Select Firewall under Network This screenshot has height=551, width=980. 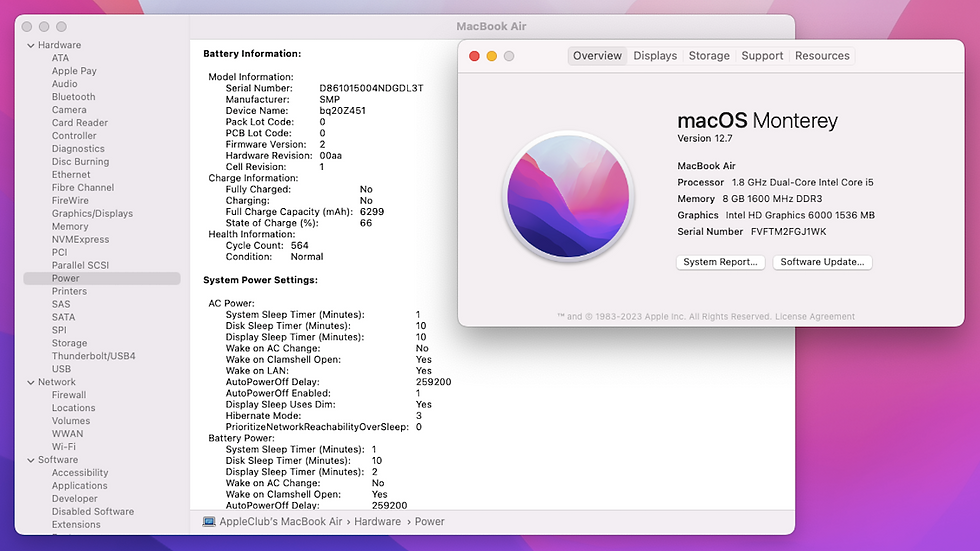pos(69,395)
